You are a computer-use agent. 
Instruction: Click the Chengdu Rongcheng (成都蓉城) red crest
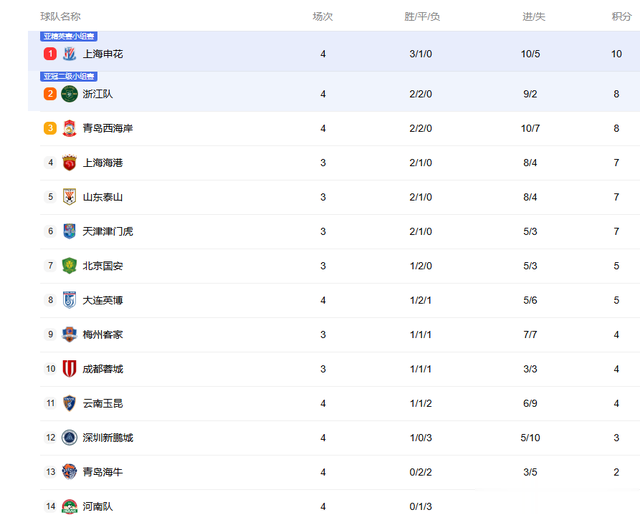click(x=69, y=369)
